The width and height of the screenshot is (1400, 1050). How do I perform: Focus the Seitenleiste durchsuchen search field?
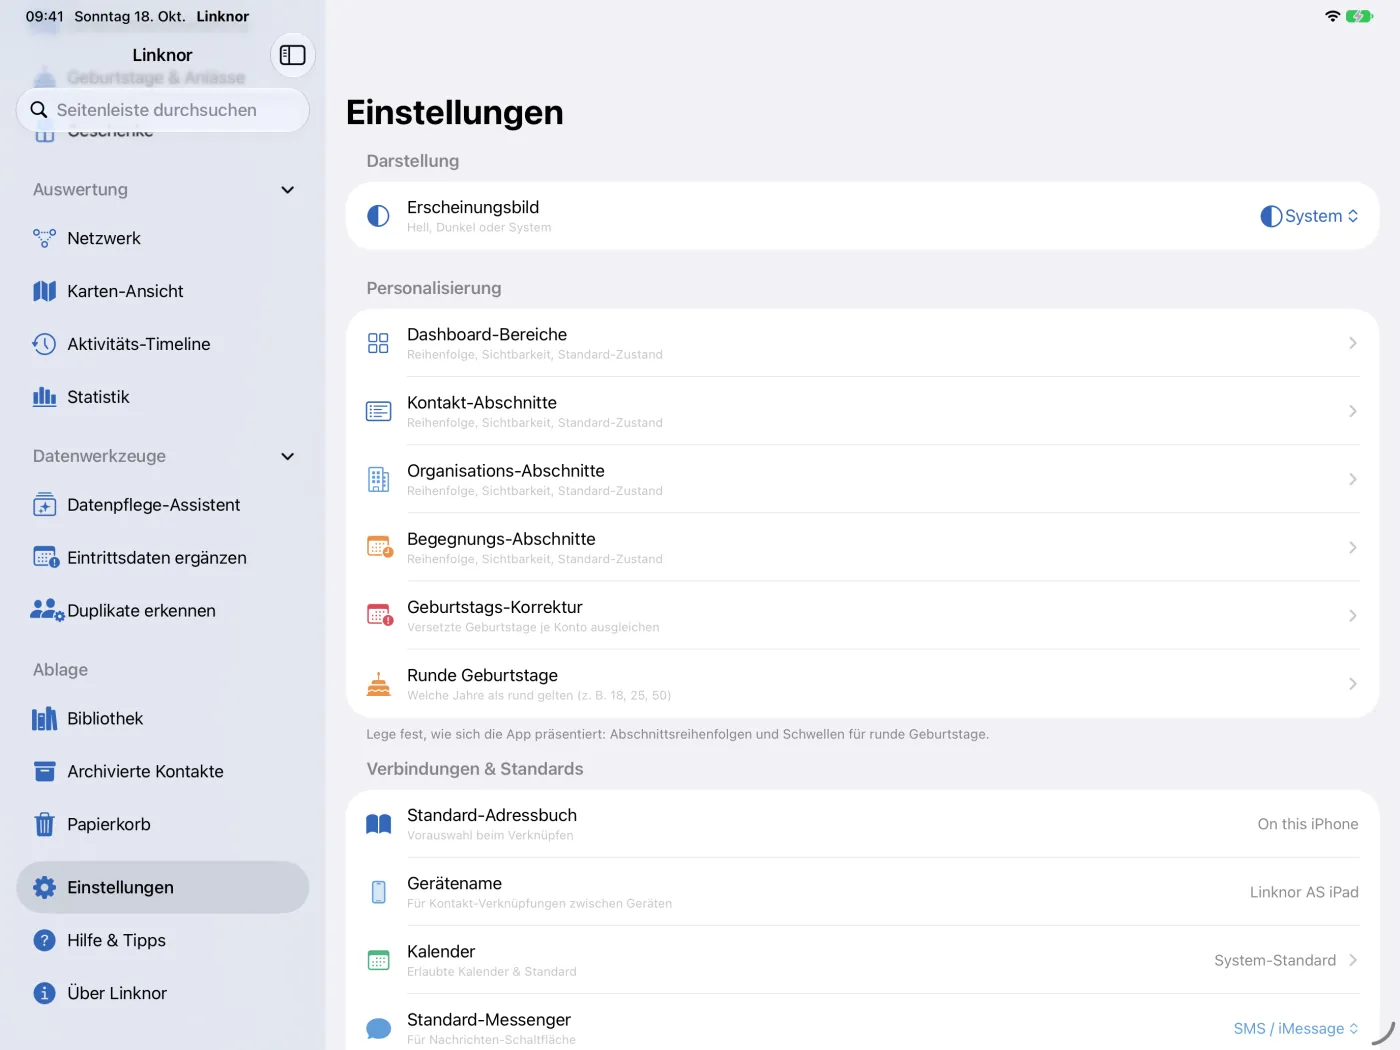(163, 110)
